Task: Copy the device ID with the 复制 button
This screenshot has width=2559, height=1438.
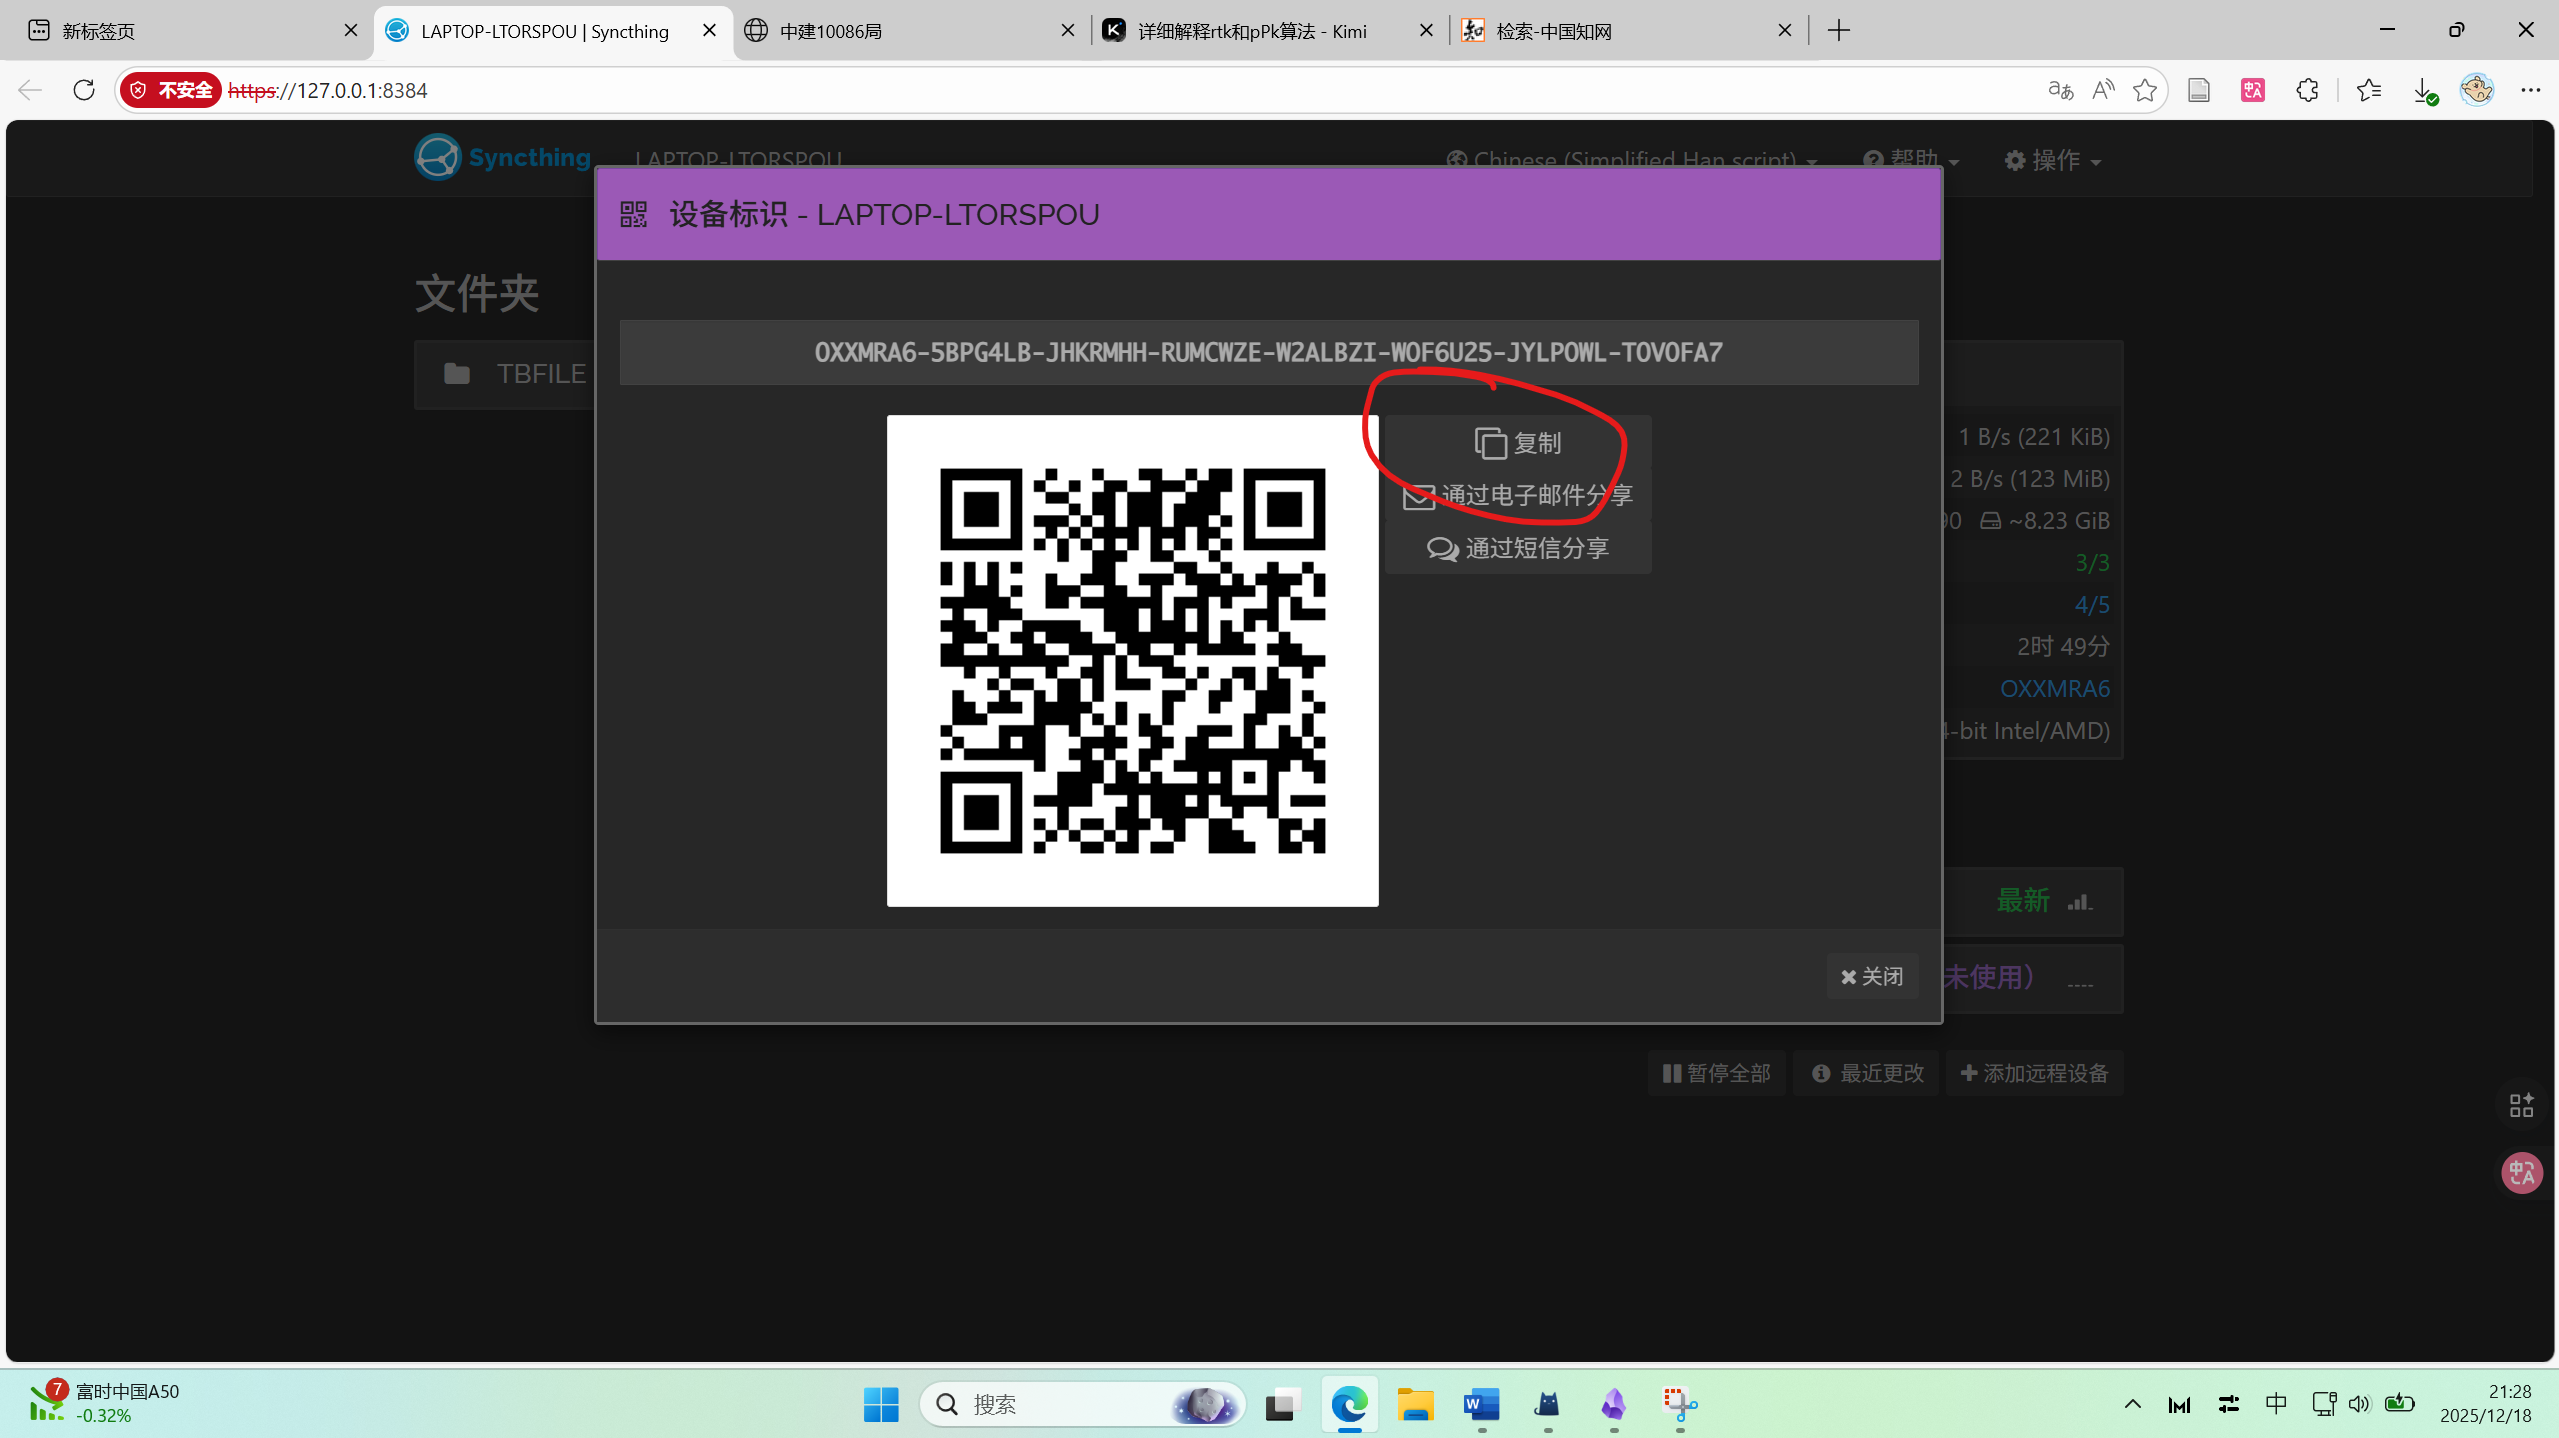Action: click(x=1517, y=442)
